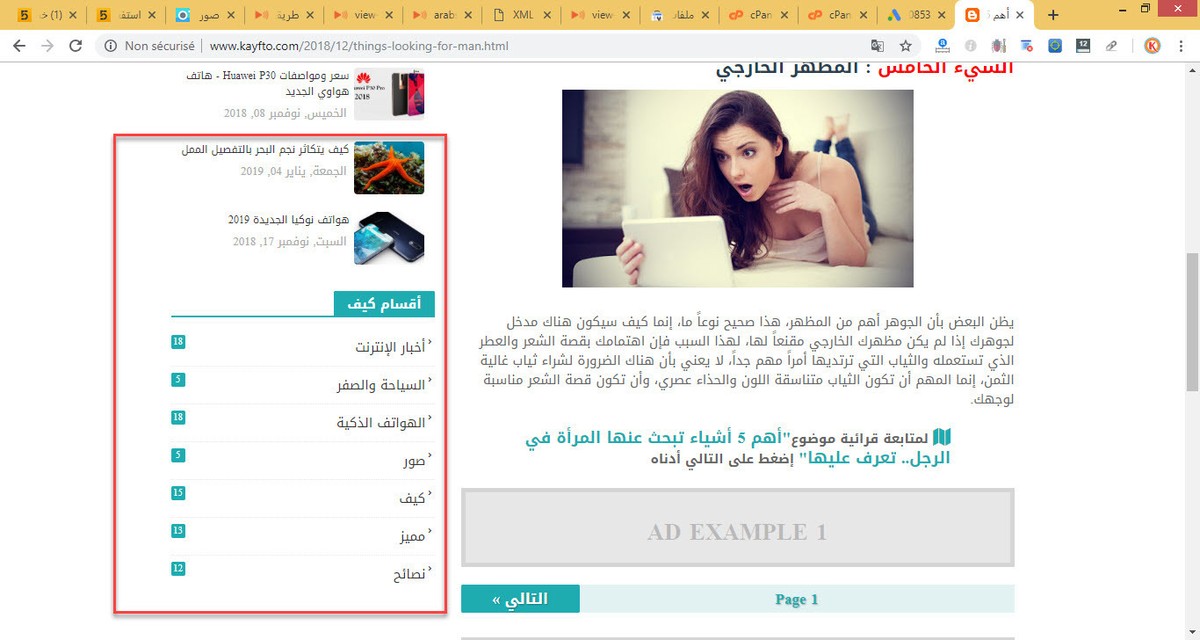Open the Huawei P30 post thumbnail
Screen dimensions: 1200x640
[389, 94]
